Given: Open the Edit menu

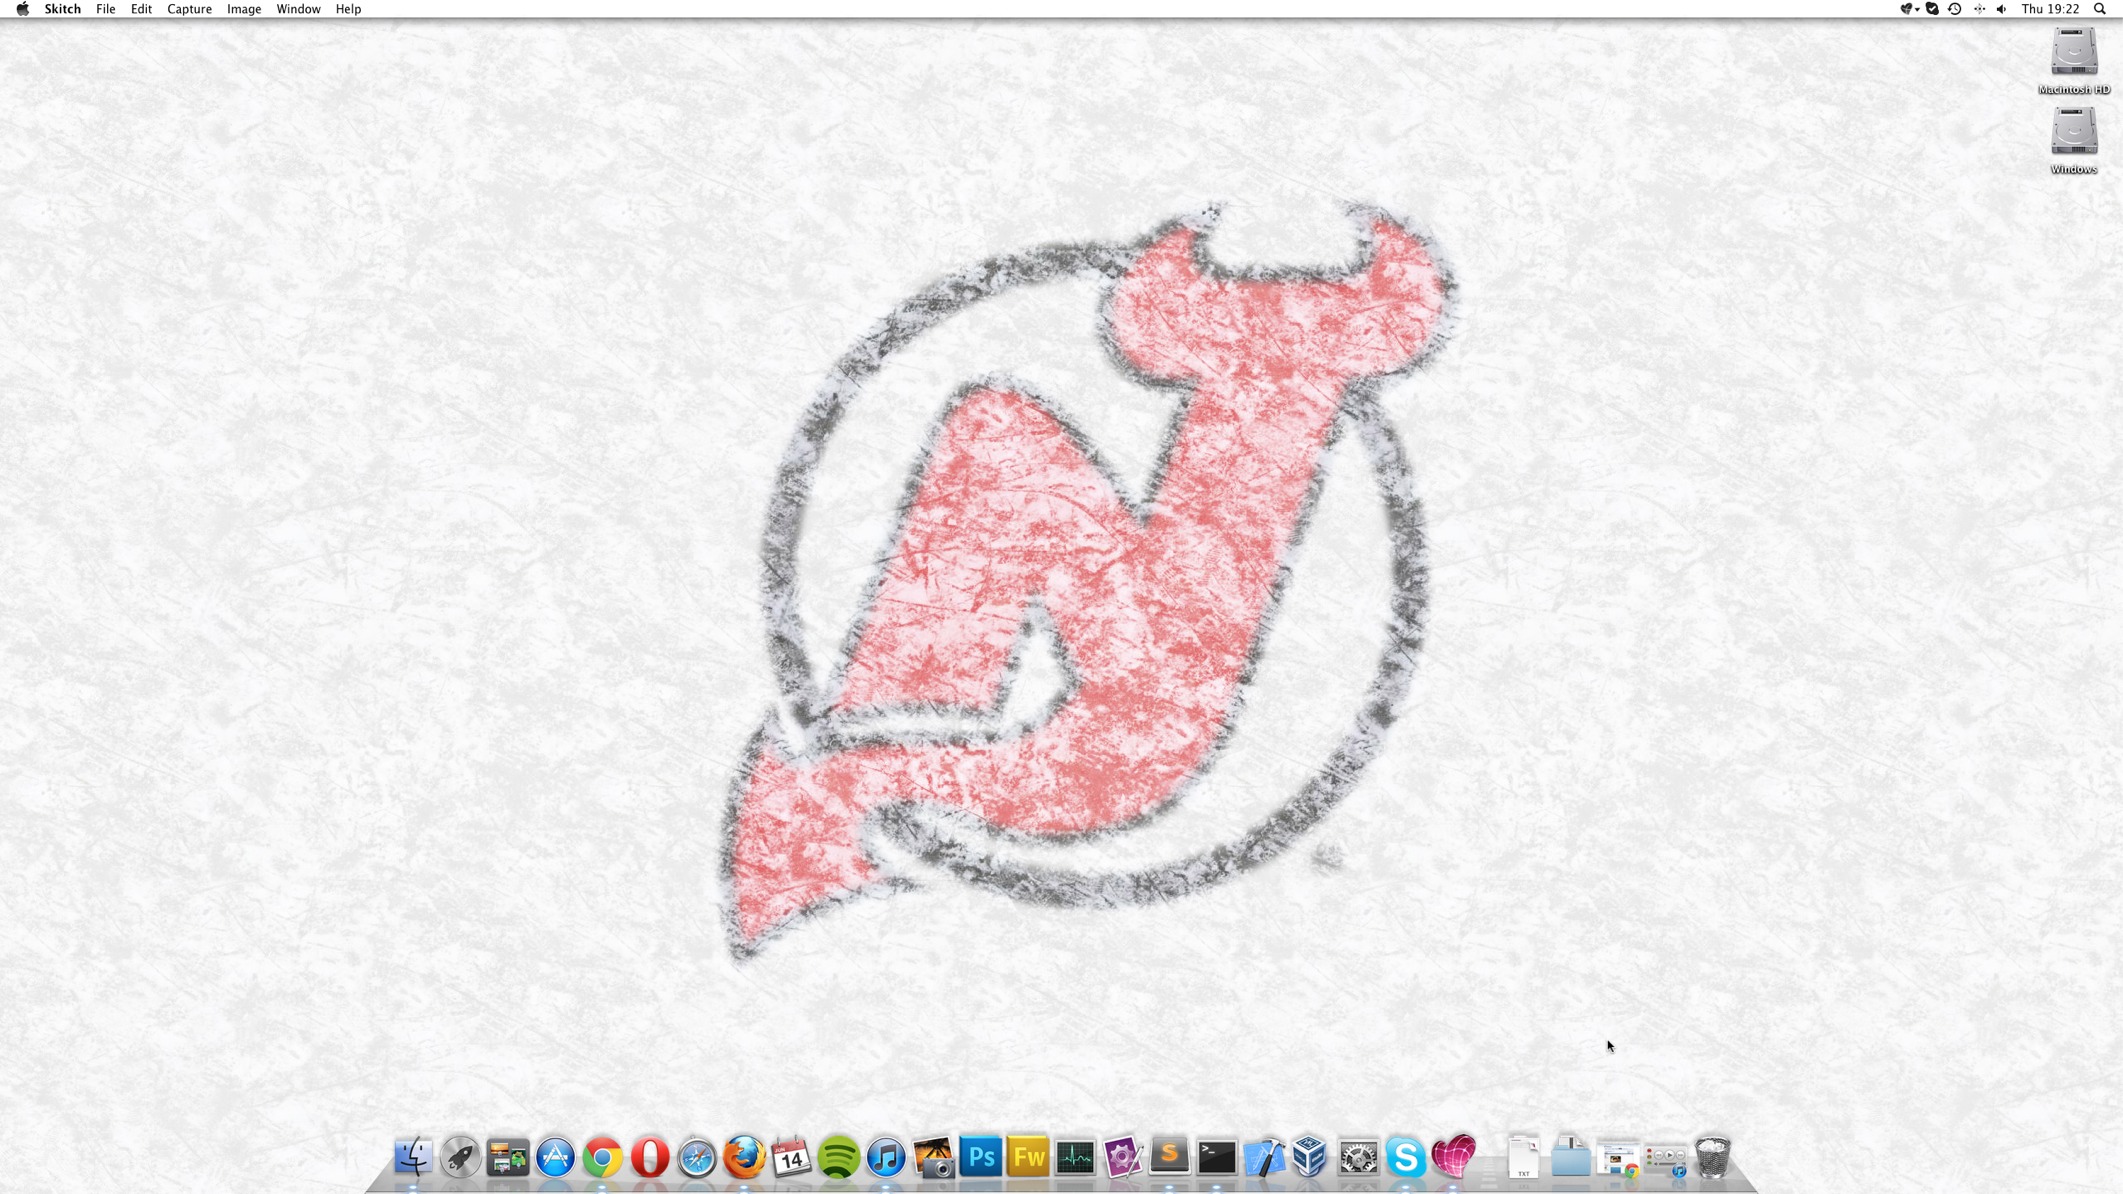Looking at the screenshot, I should pos(141,9).
